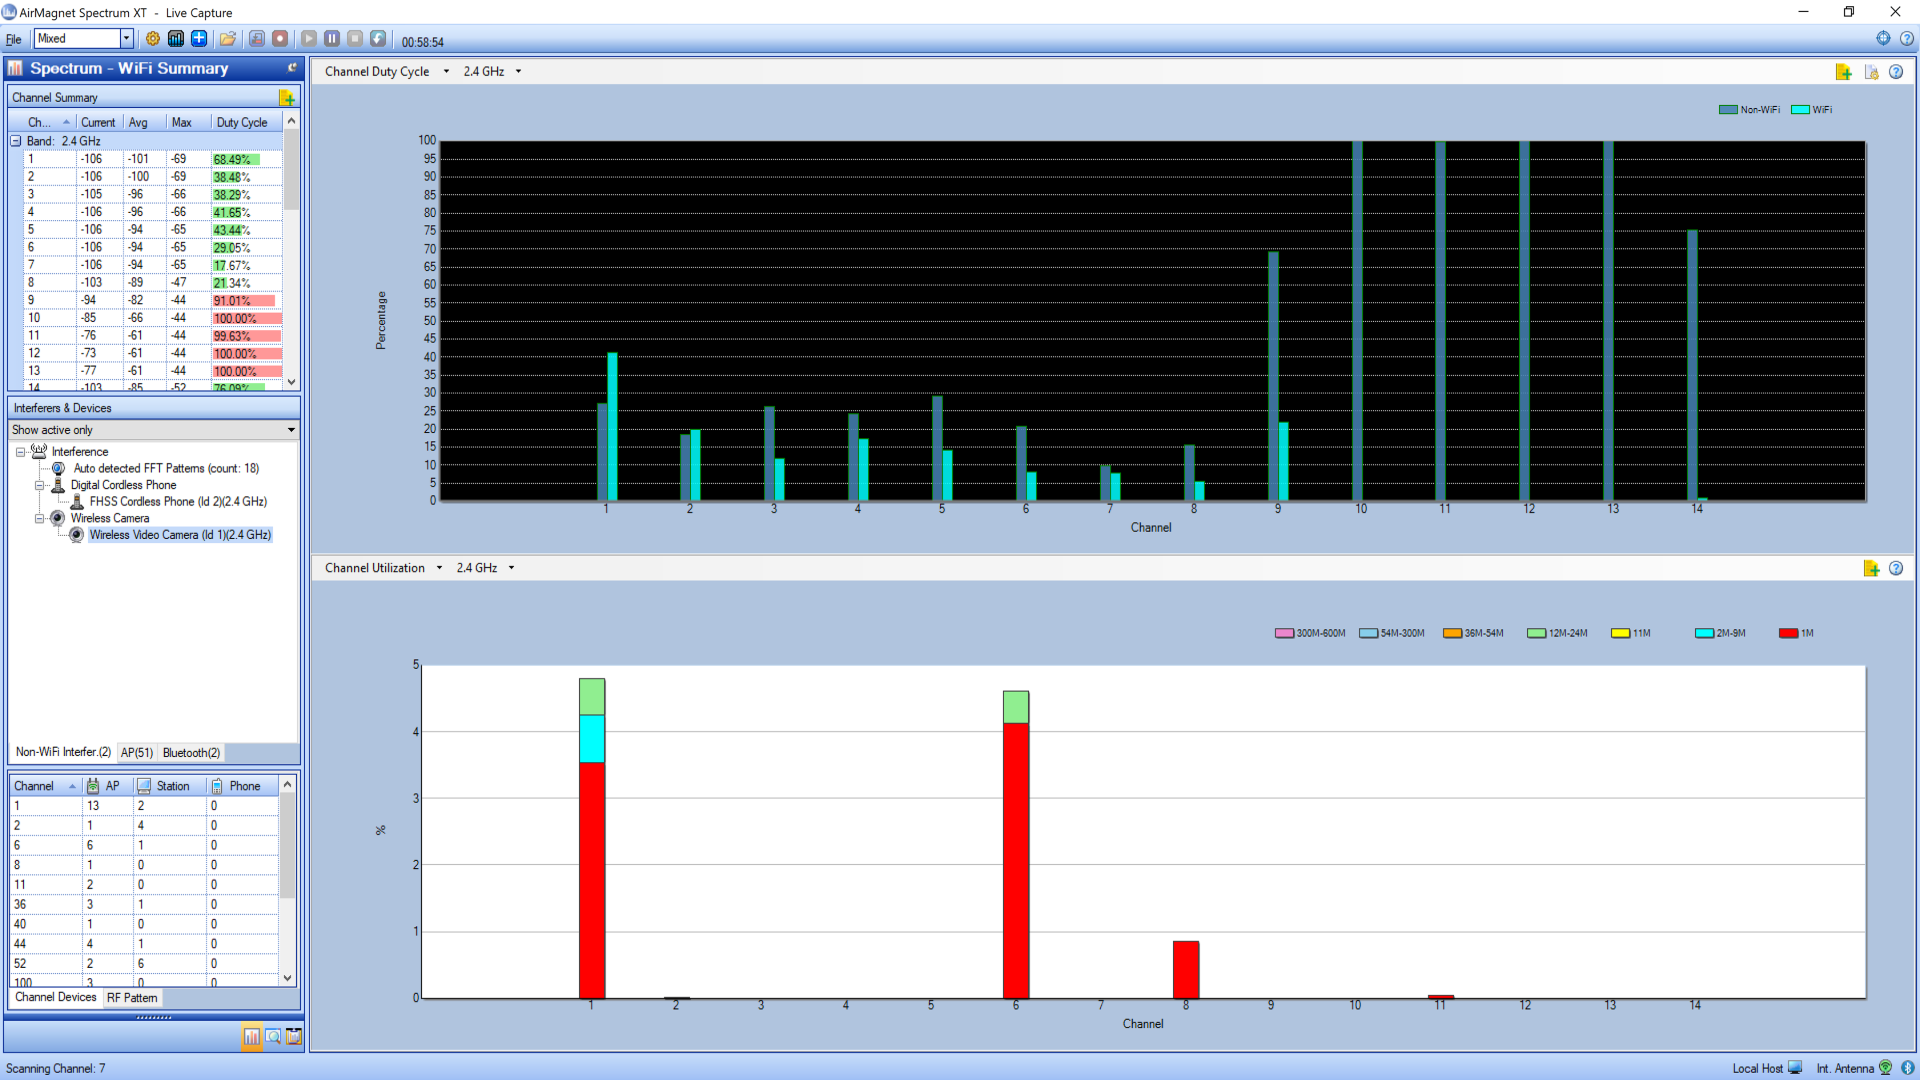This screenshot has height=1080, width=1920.
Task: Add a new chart to Channel Duty Cycle panel
Action: tap(1845, 72)
